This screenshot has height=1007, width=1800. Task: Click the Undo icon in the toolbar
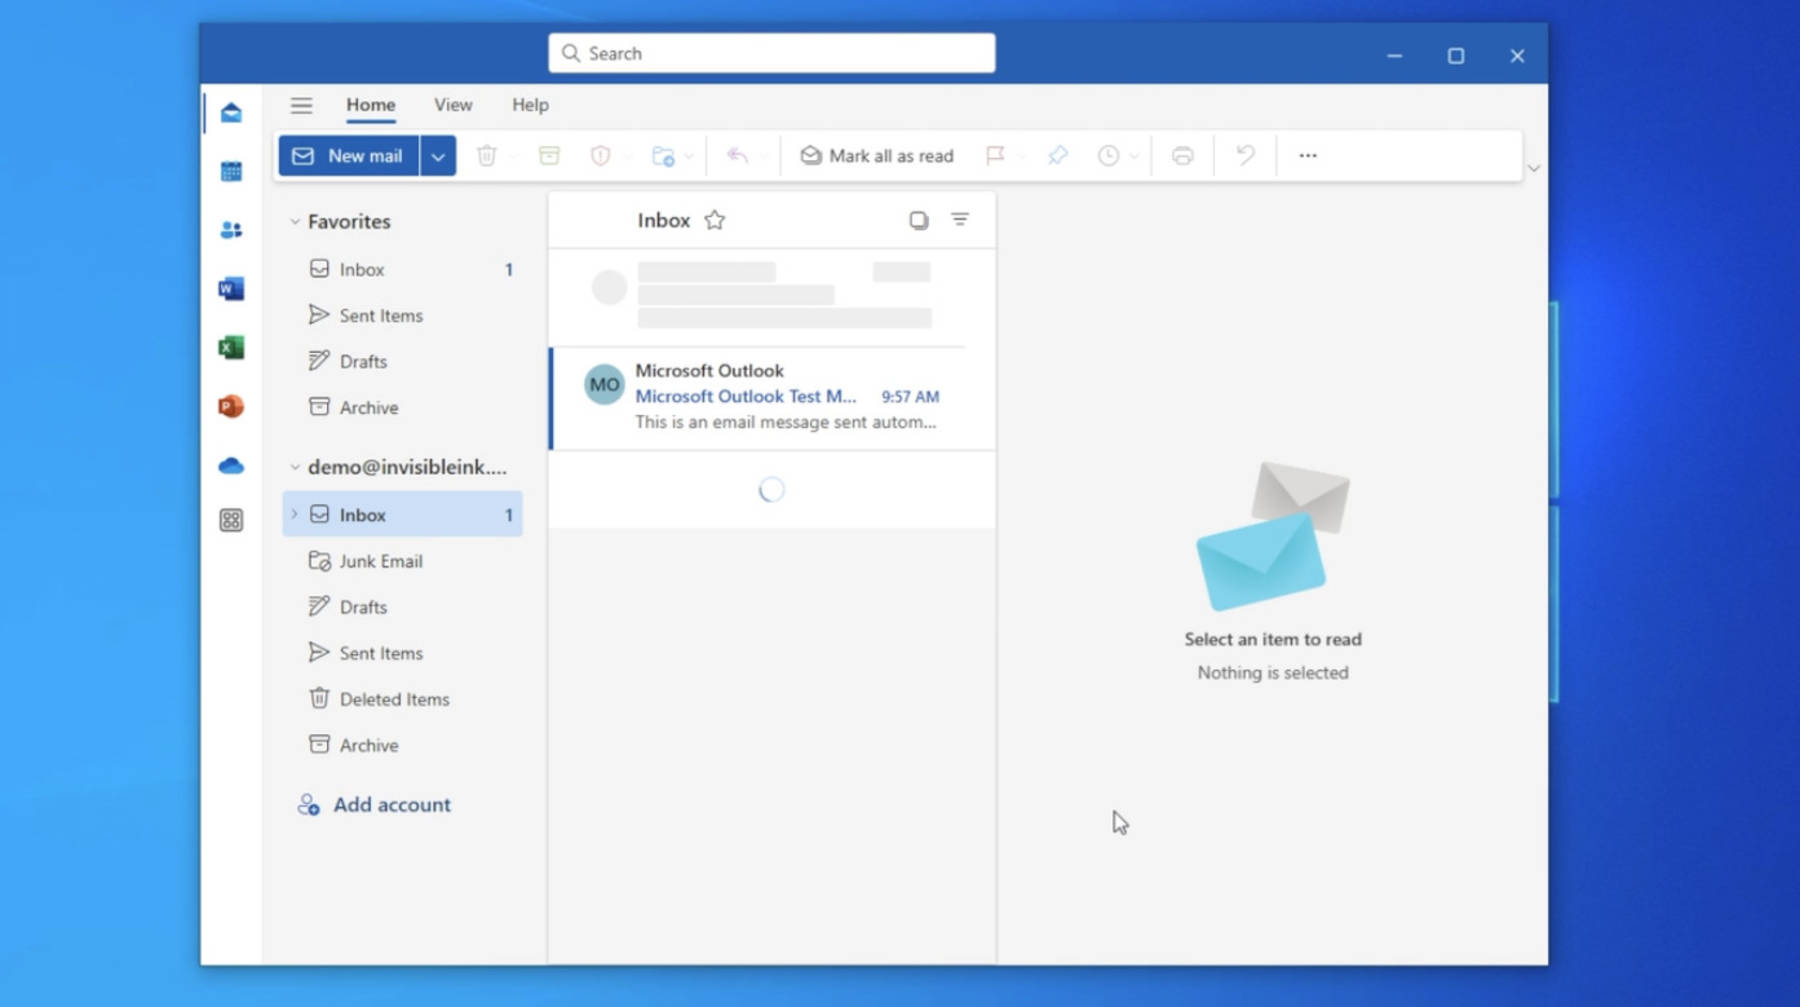click(x=1245, y=156)
